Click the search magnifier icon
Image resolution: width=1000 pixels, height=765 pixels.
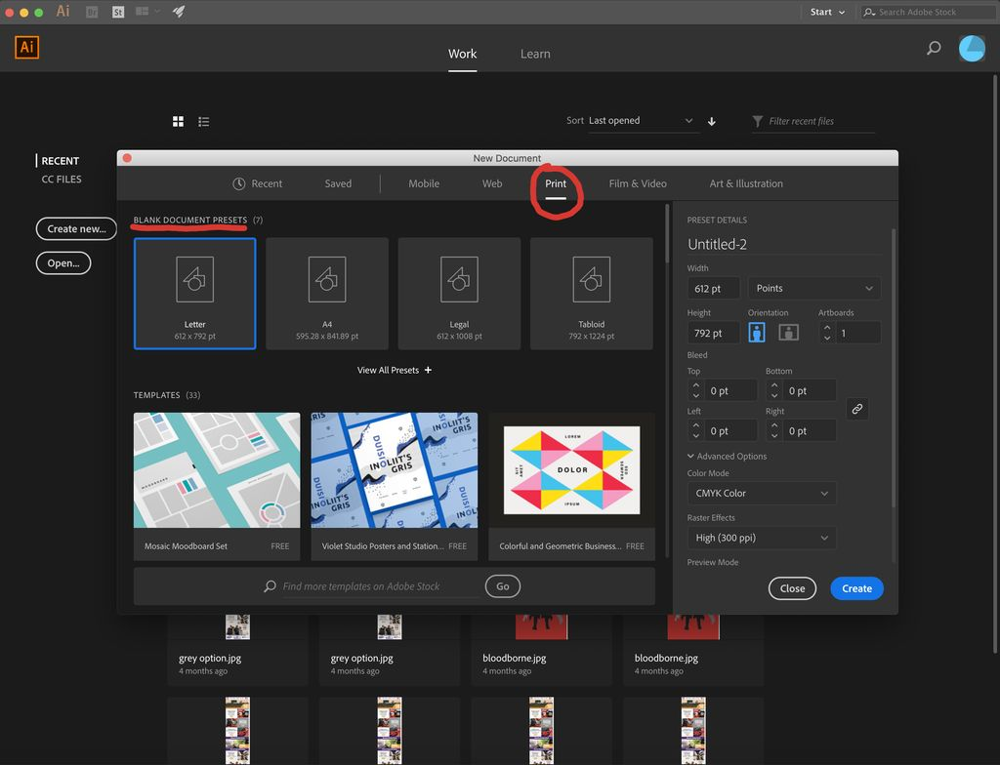pos(933,48)
